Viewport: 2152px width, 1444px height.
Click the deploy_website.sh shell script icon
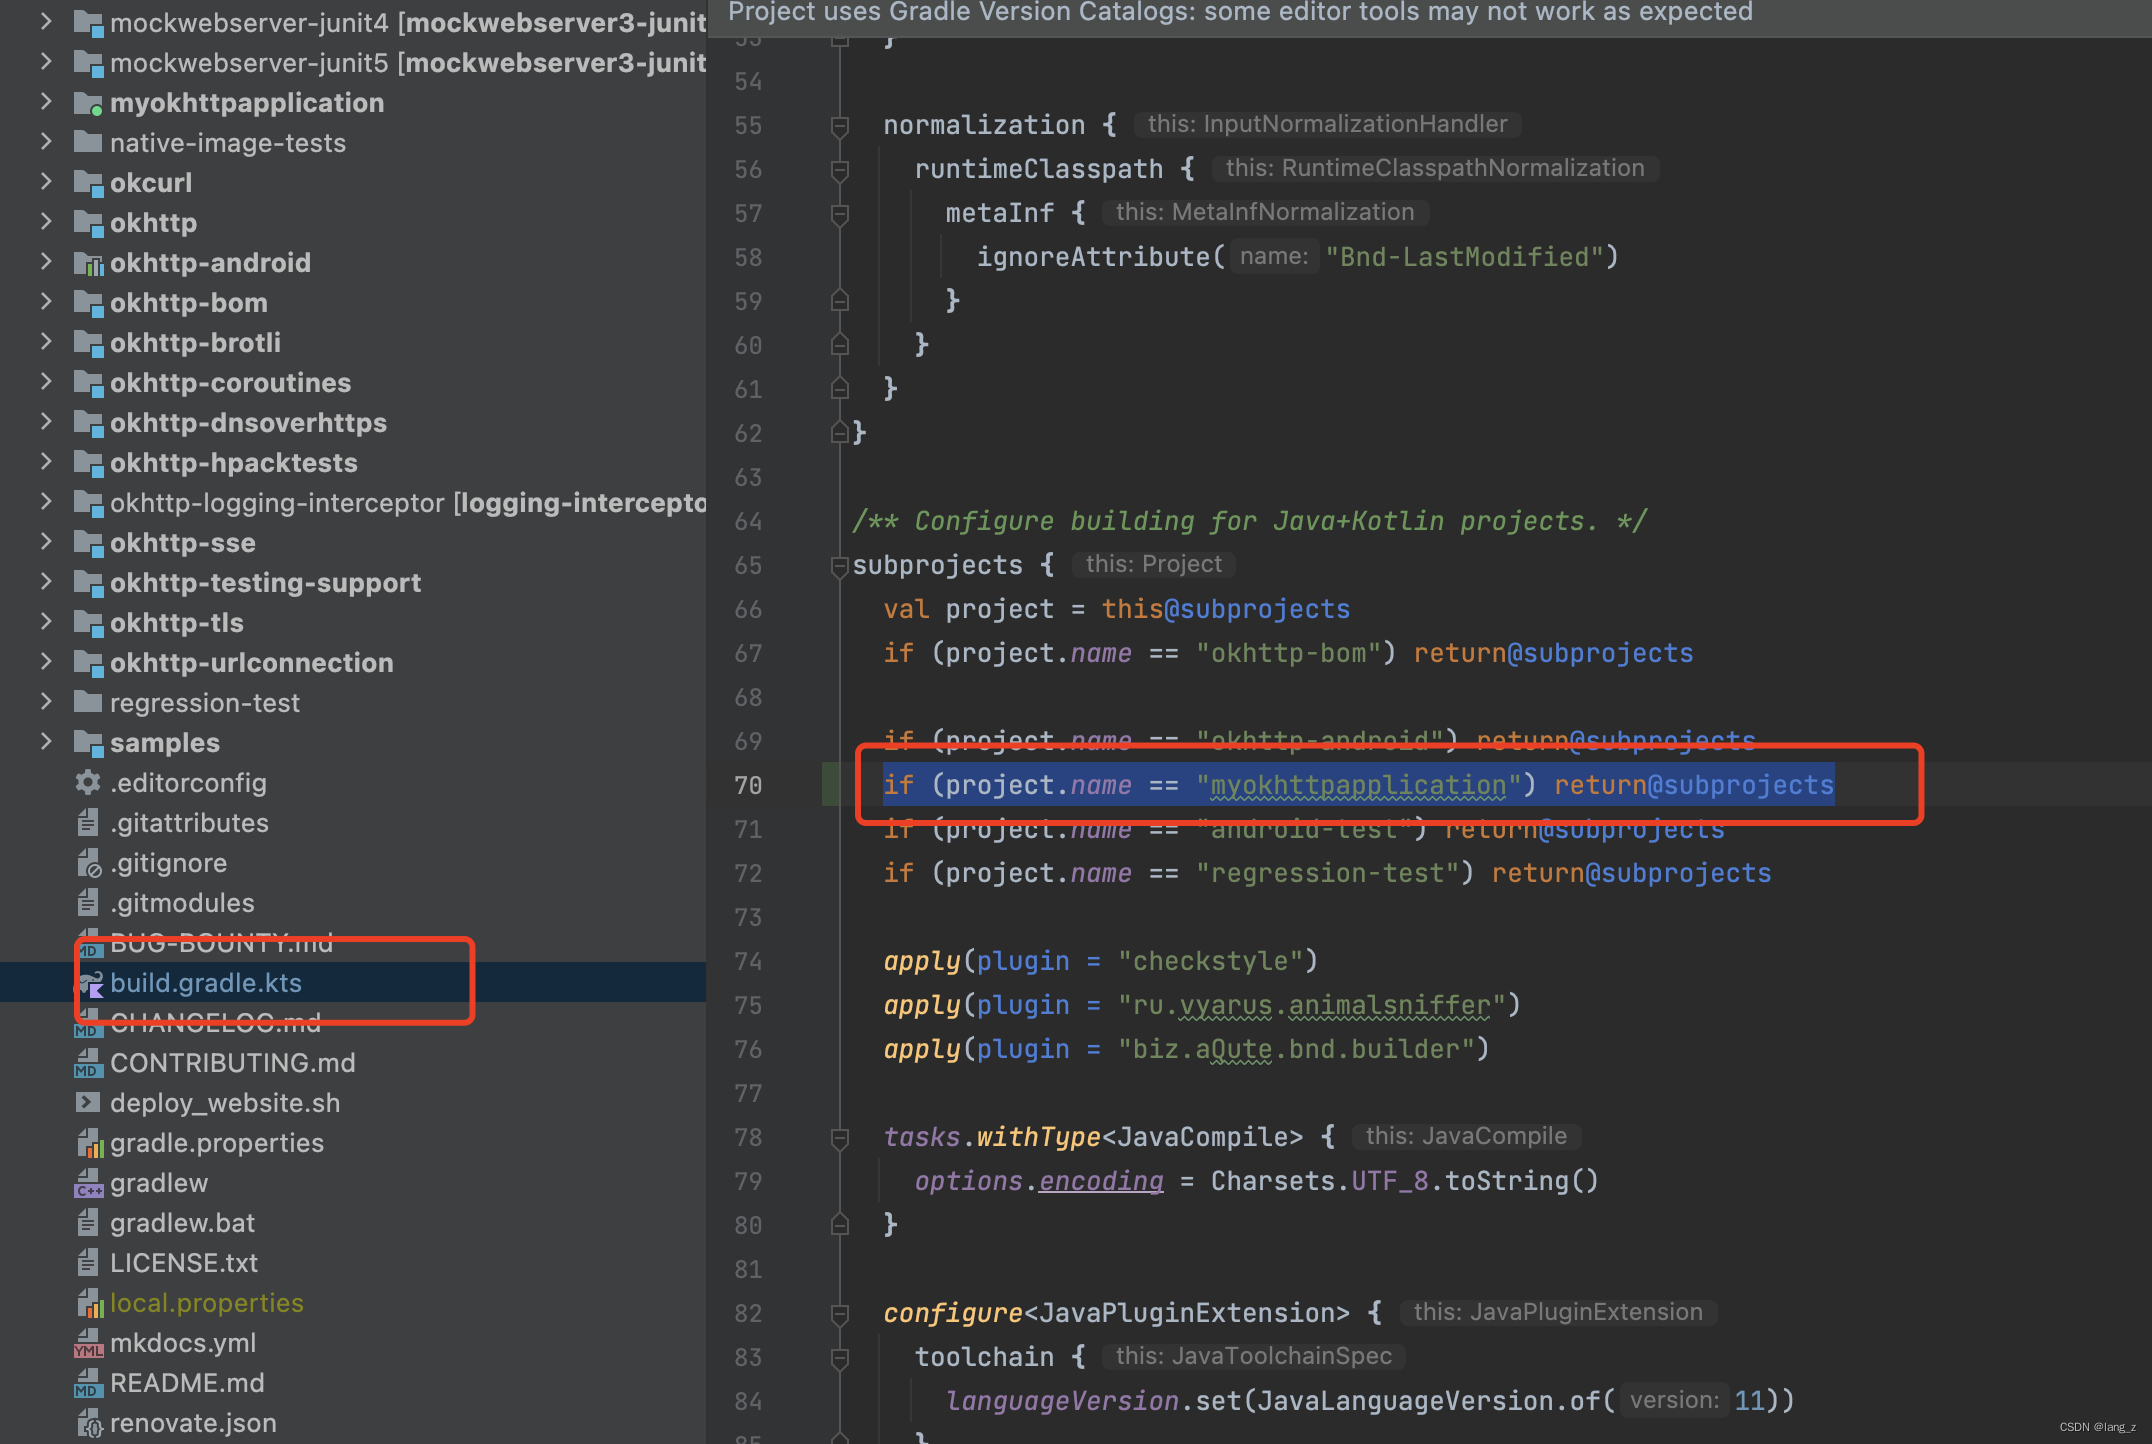pos(88,1103)
